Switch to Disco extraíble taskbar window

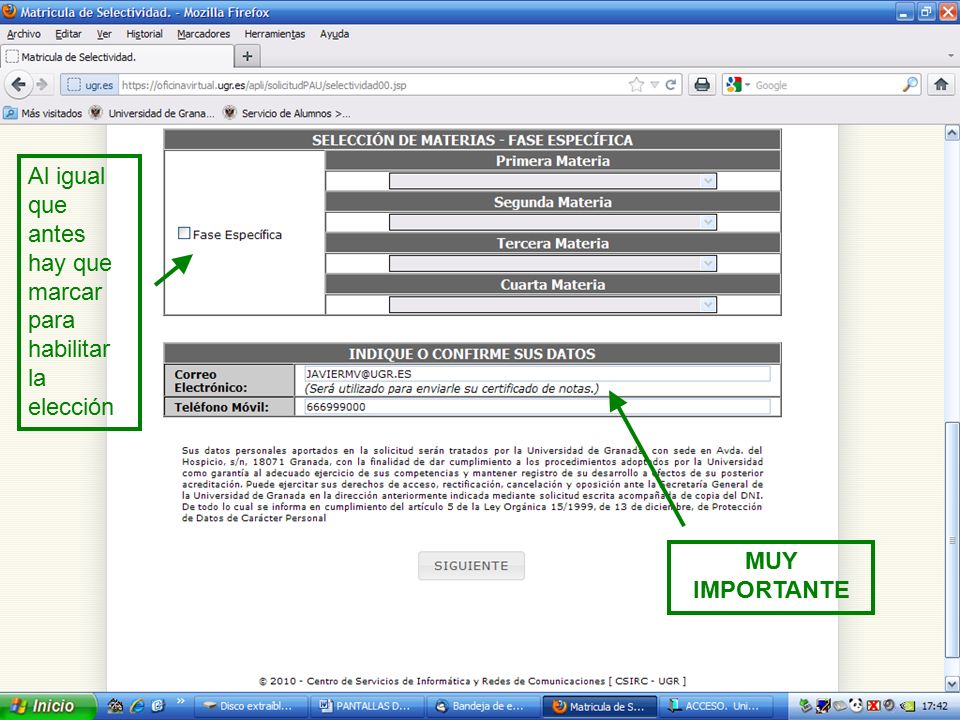252,706
